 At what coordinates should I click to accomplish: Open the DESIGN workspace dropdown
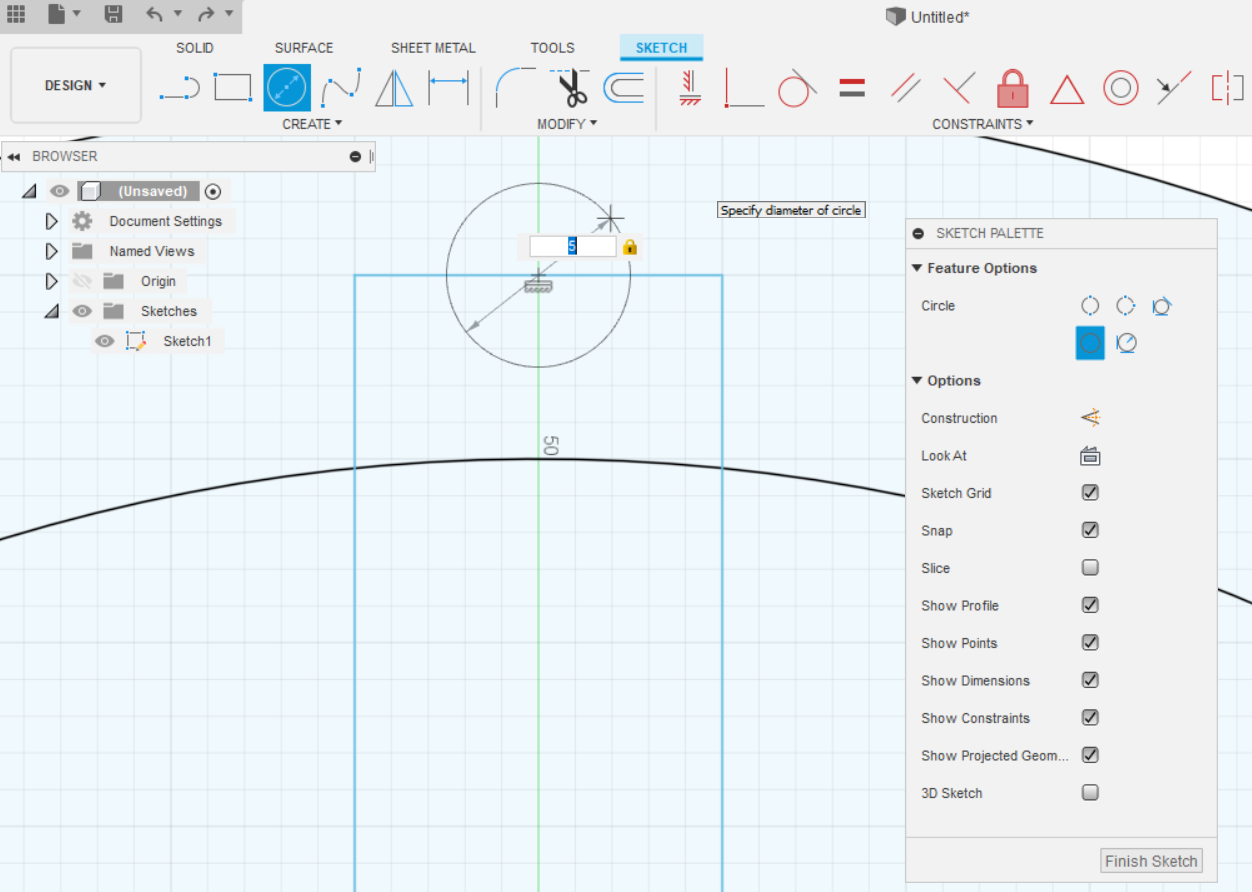(x=76, y=85)
